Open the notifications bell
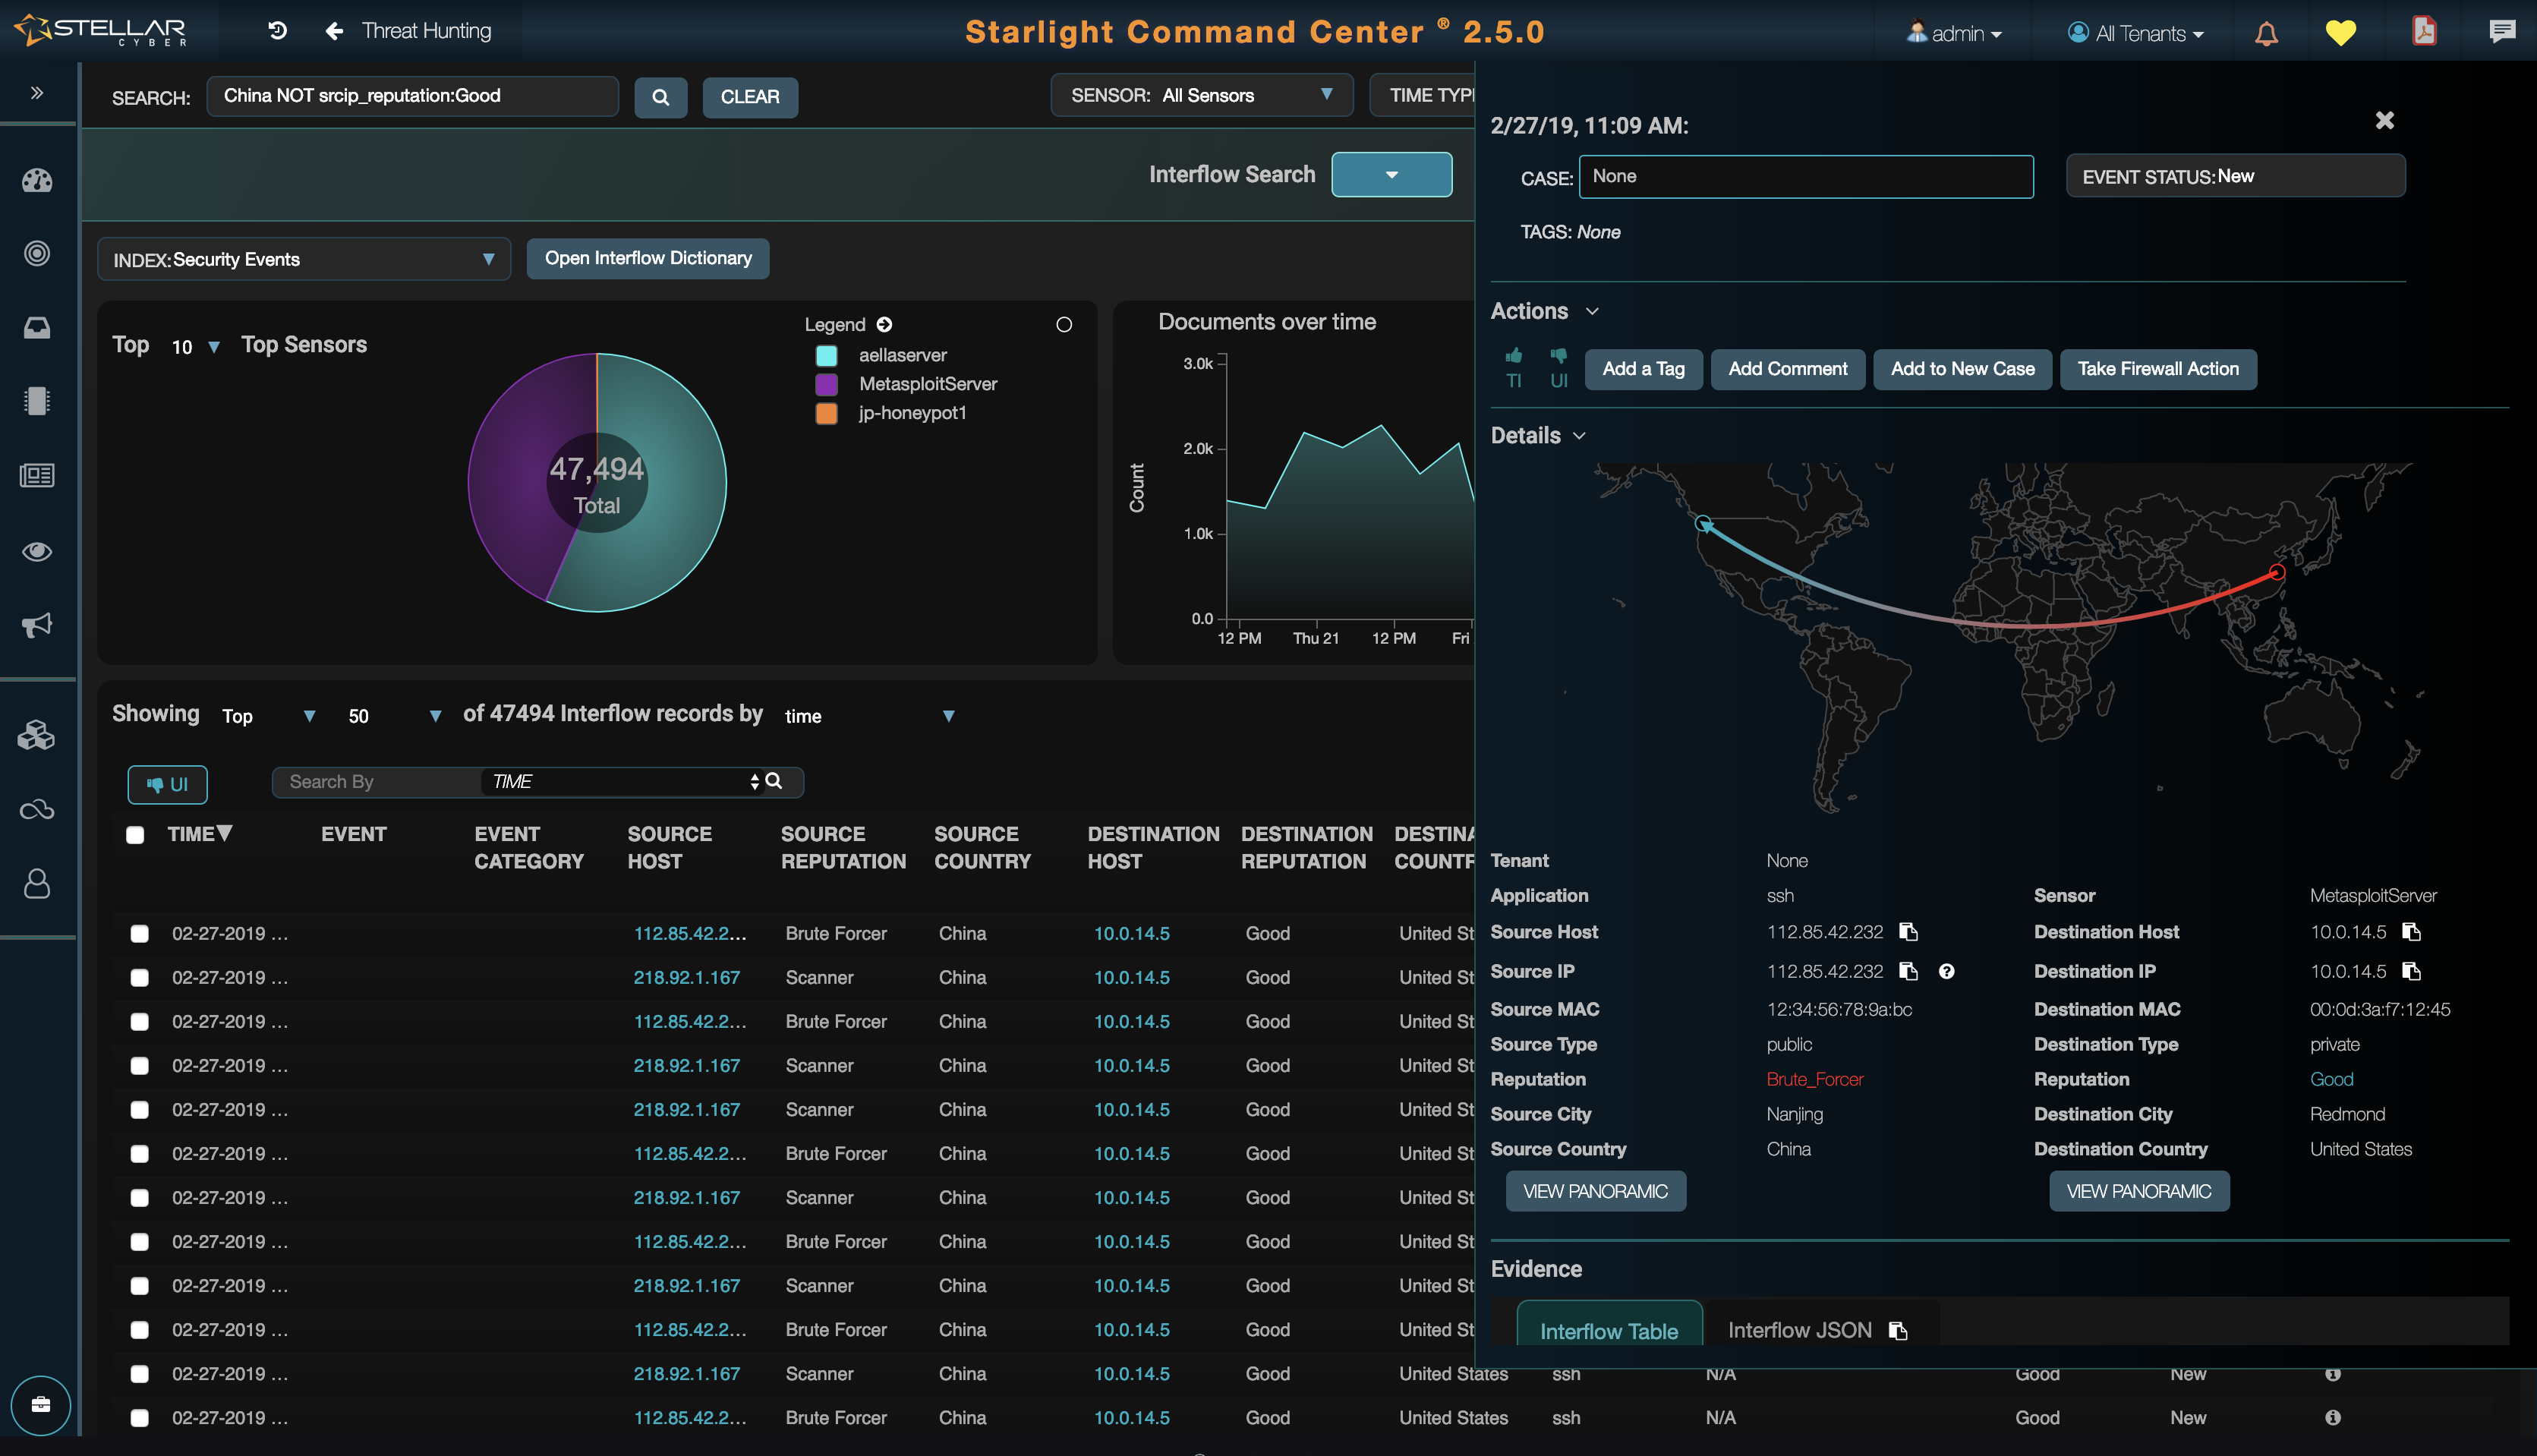This screenshot has width=2537, height=1456. pos(2266,33)
